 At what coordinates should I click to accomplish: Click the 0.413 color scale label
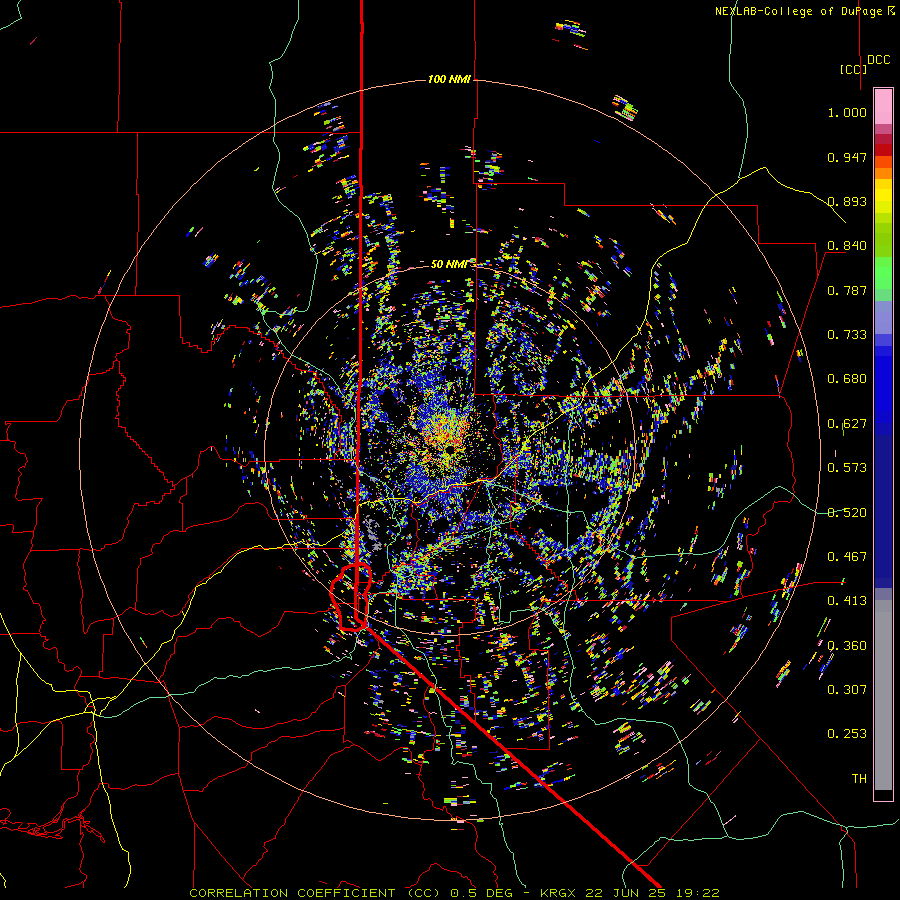click(x=847, y=601)
